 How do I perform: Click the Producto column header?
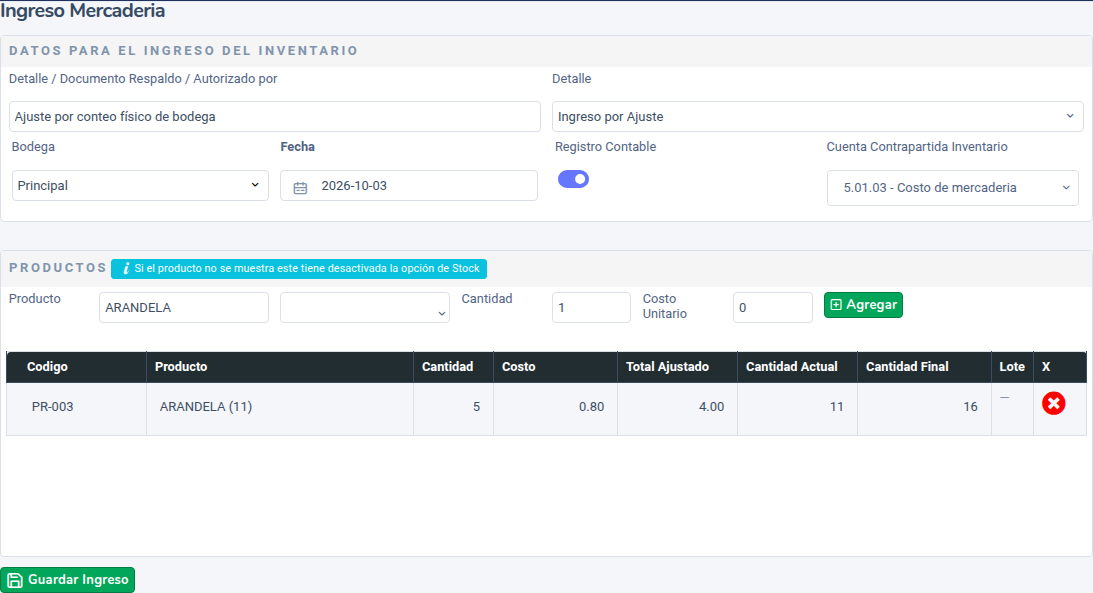280,367
